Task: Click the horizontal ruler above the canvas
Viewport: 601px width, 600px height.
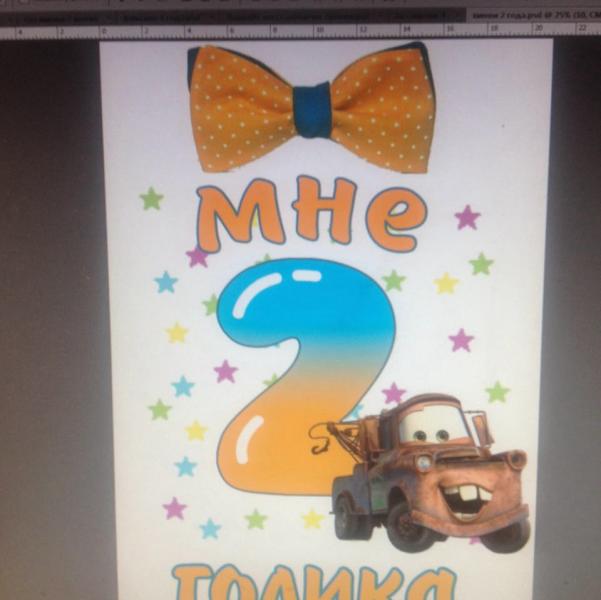Action: 300,30
